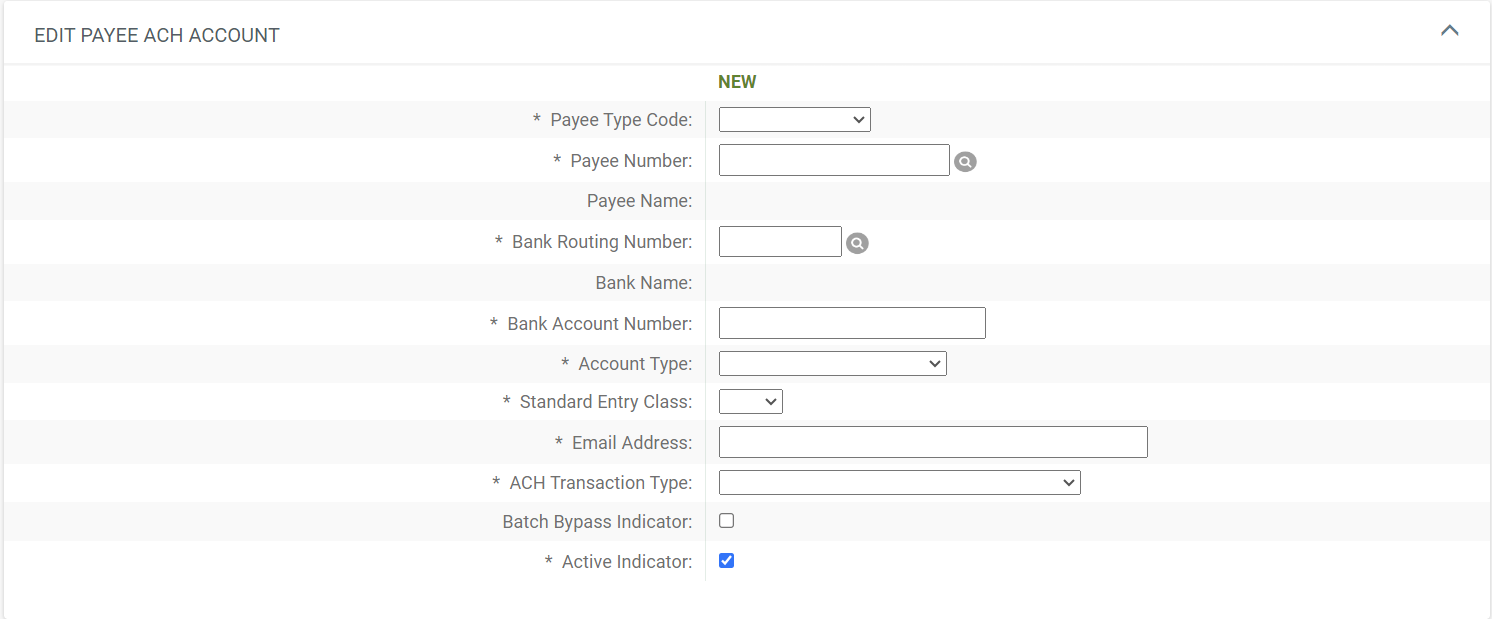Viewport: 1492px width, 619px height.
Task: Click the Payee Number search magnifier icon
Action: pyautogui.click(x=965, y=160)
